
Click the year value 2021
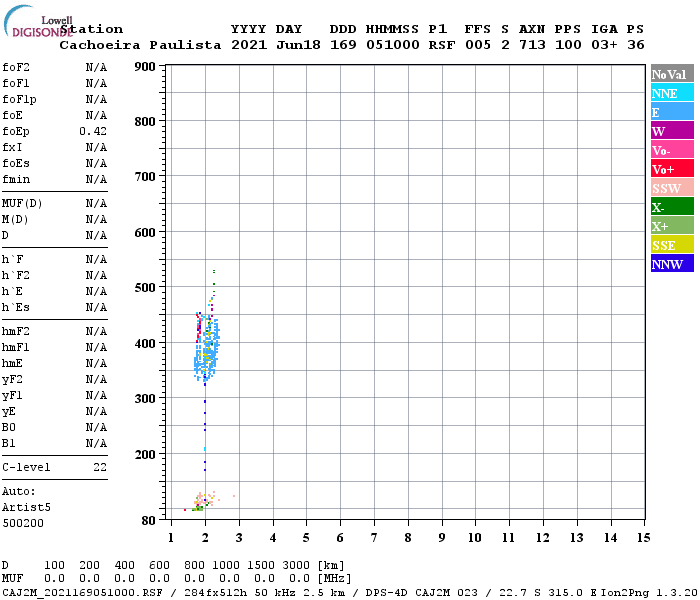(249, 45)
